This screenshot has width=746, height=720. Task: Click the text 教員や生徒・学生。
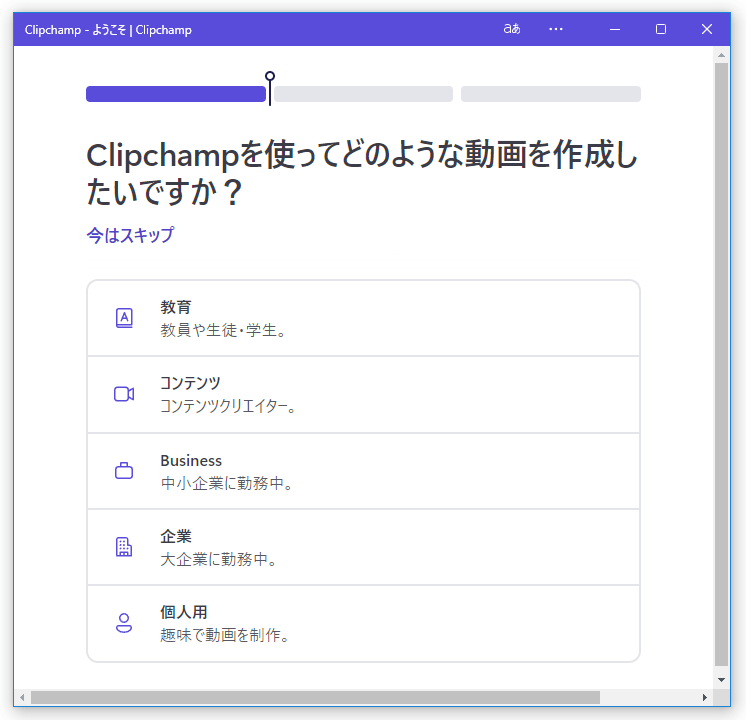click(x=224, y=330)
